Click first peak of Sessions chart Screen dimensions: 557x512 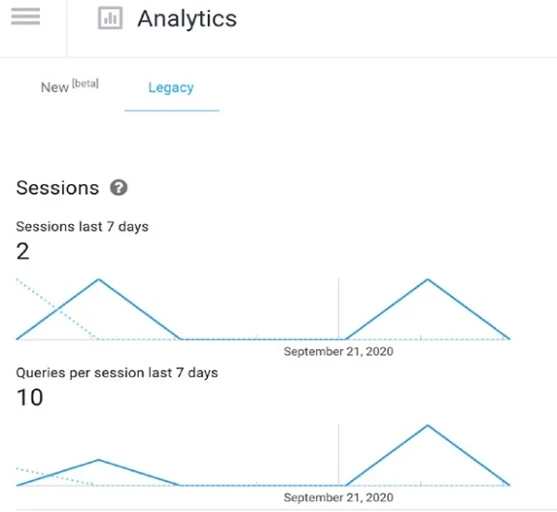point(99,280)
